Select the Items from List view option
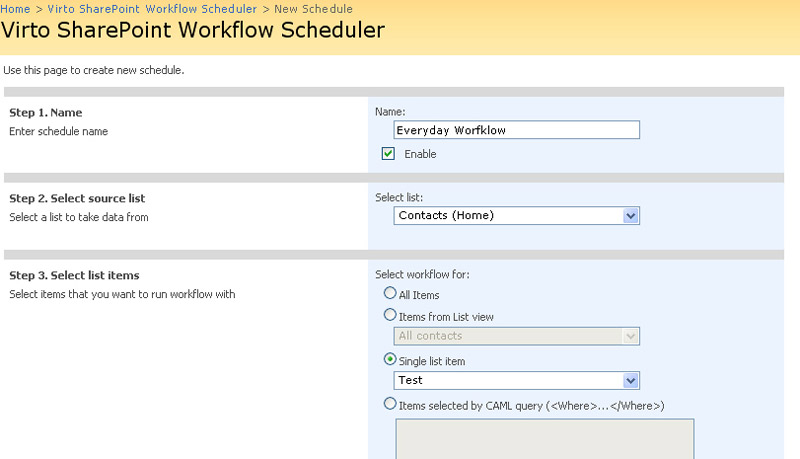 tap(390, 315)
